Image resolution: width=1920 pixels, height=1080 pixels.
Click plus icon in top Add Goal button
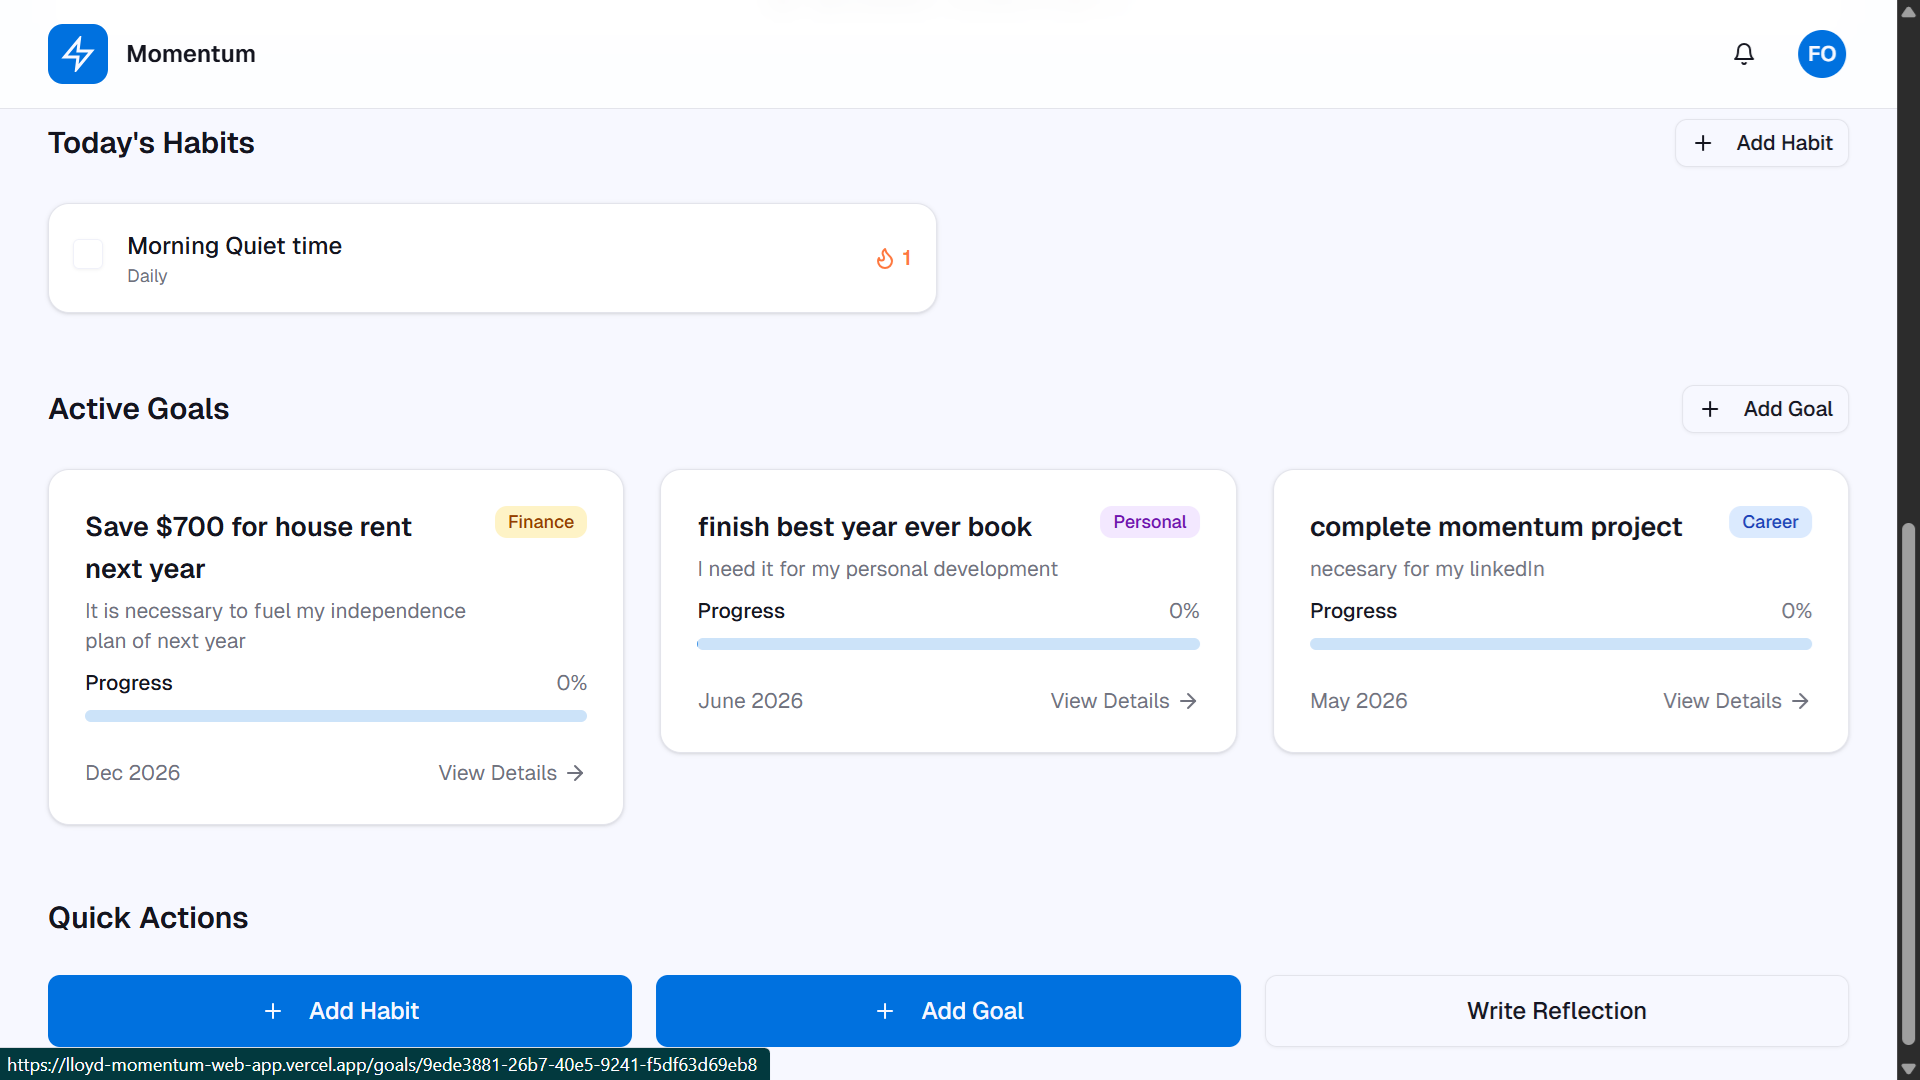click(1710, 409)
